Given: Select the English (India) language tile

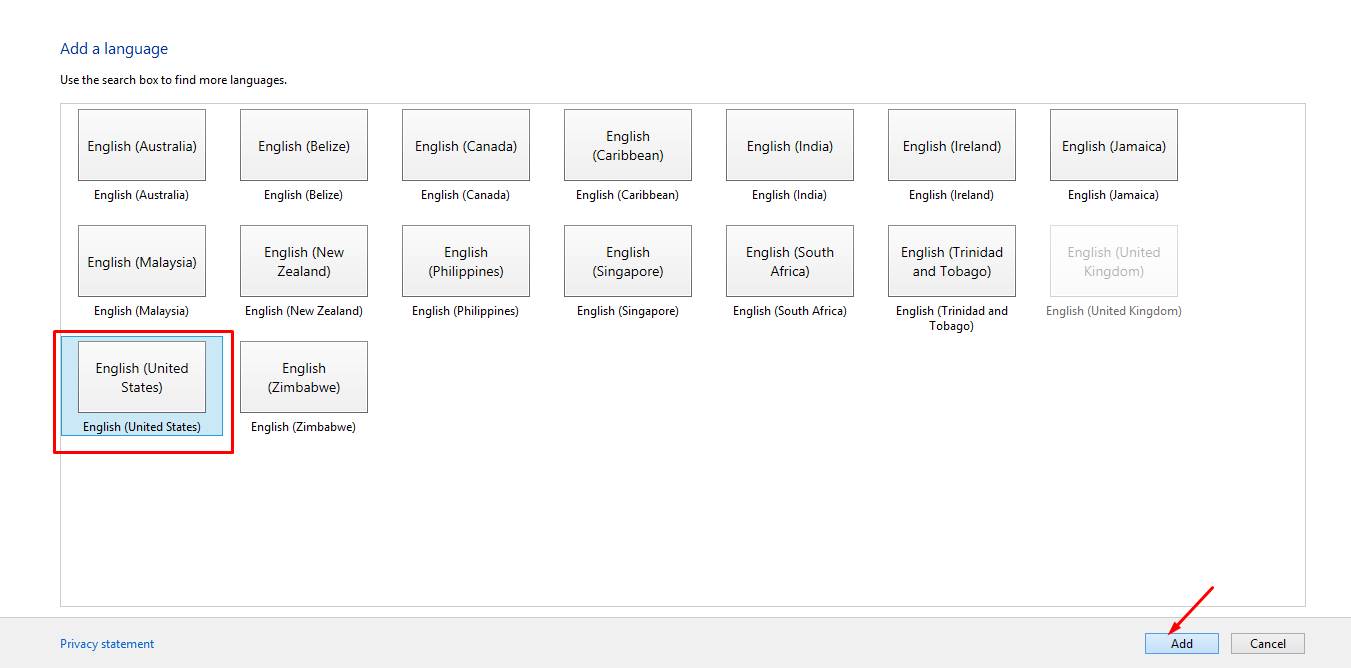Looking at the screenshot, I should click(x=790, y=146).
